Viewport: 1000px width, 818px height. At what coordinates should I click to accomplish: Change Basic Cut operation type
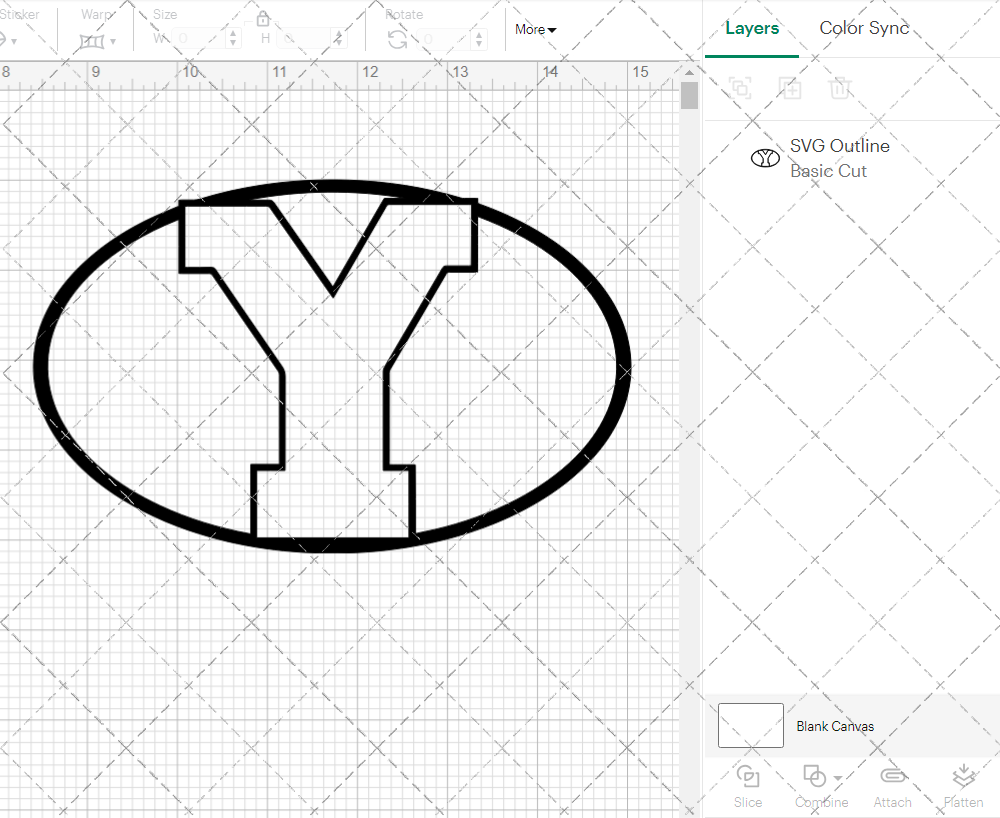pos(829,171)
